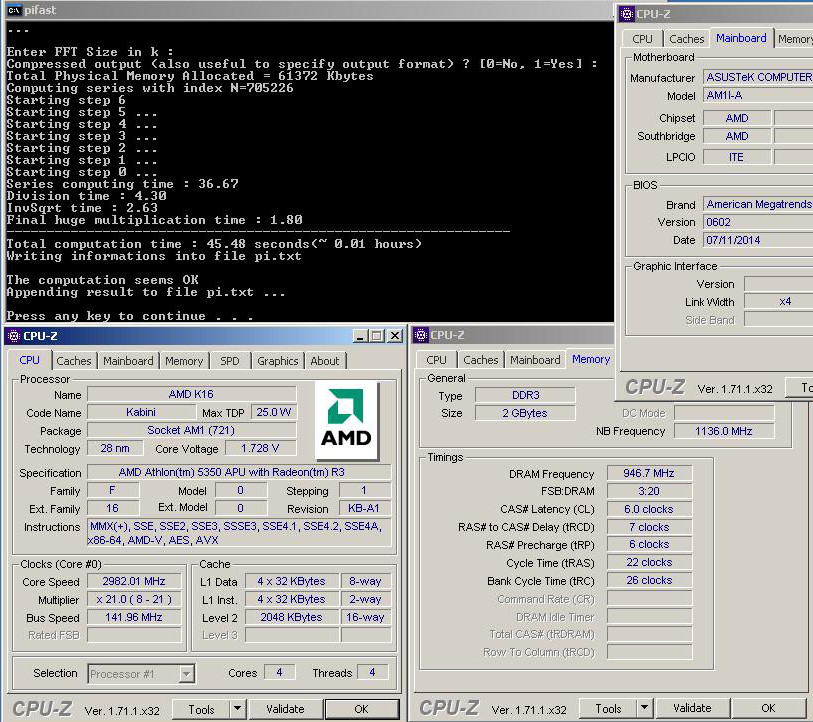Click the CAS# Latency value 6.0 clocks

[x=649, y=509]
